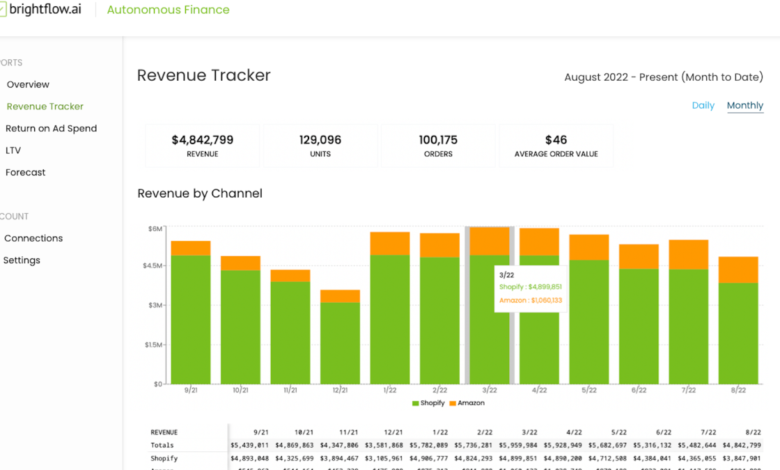Viewport: 780px width, 470px height.
Task: Click the $4.5M y-axis label
Action: [x=153, y=266]
